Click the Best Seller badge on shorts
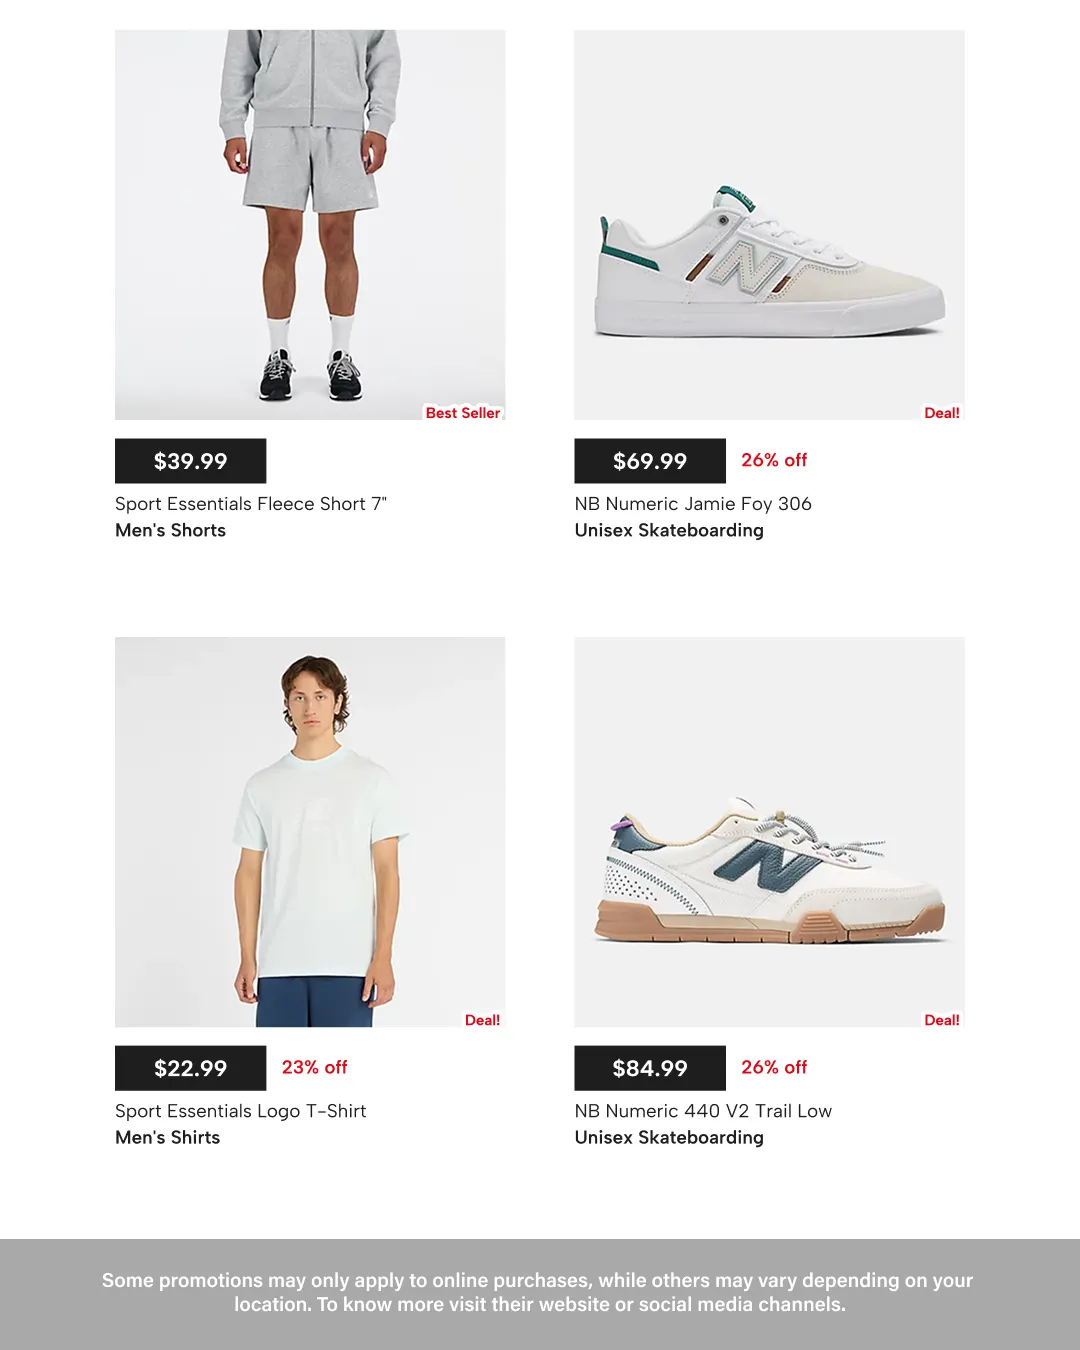Viewport: 1080px width, 1350px height. pos(463,413)
